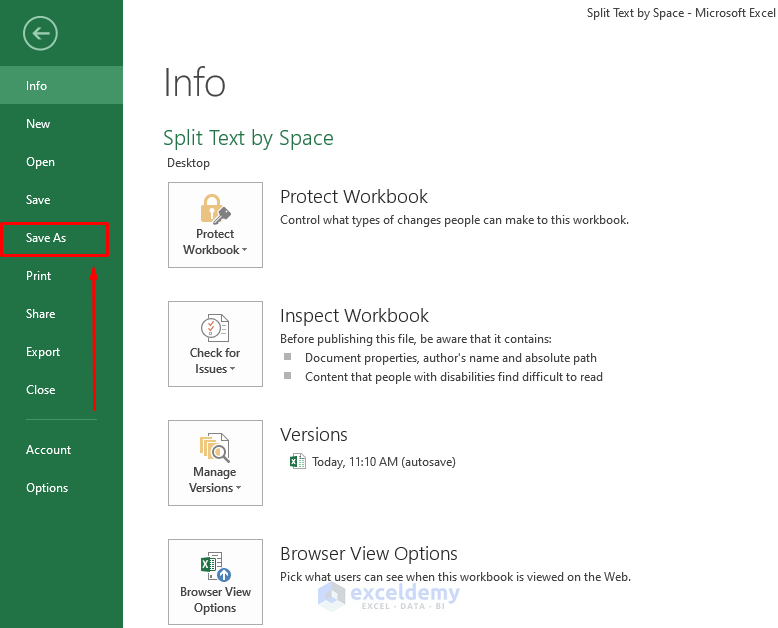Select the Info menu item
Viewport: 778px width, 628px height.
pyautogui.click(x=62, y=85)
